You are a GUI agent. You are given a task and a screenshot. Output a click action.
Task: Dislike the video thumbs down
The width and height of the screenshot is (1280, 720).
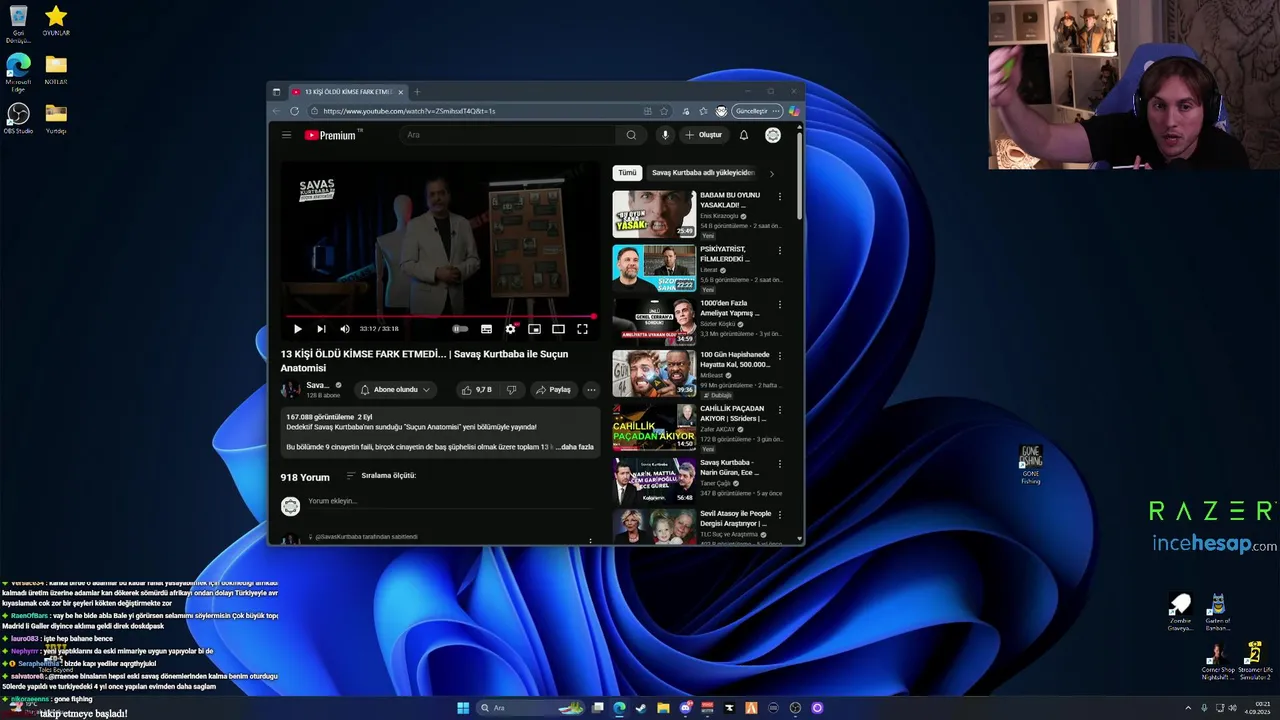click(511, 390)
